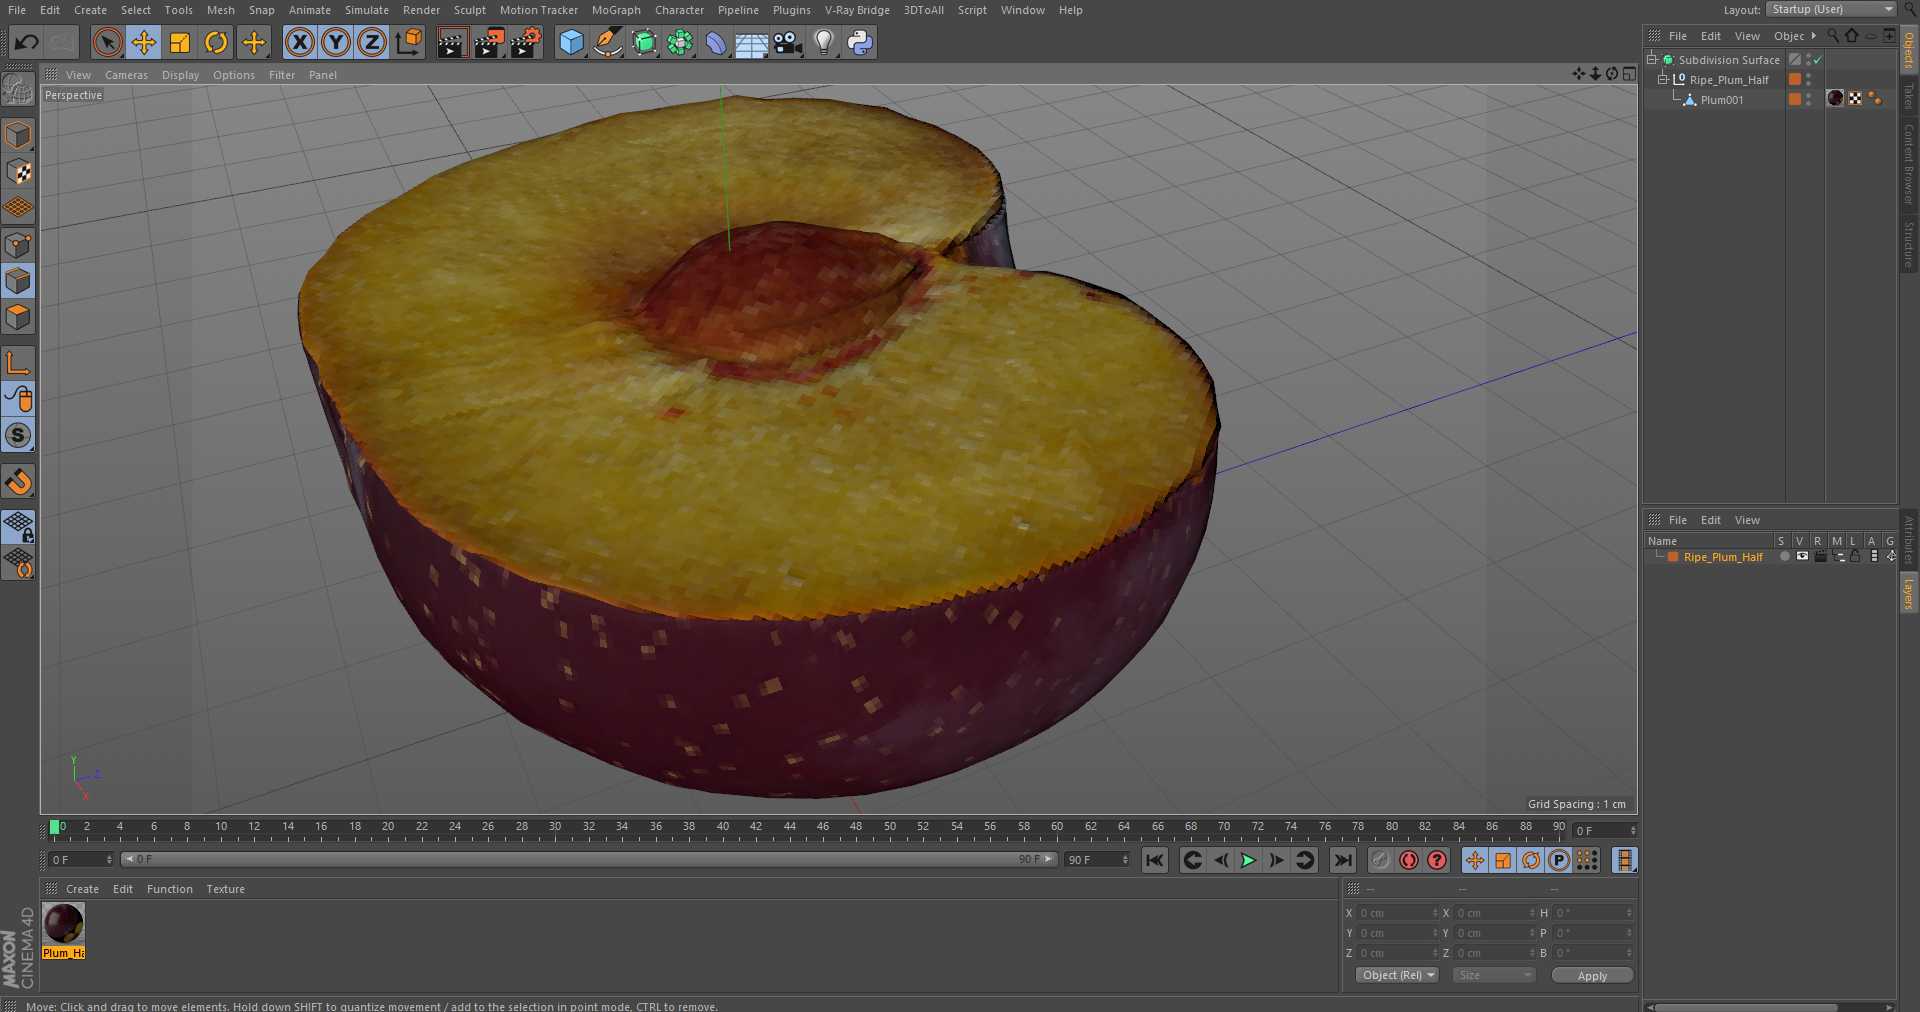
Task: Toggle Z axis lock
Action: (x=371, y=42)
